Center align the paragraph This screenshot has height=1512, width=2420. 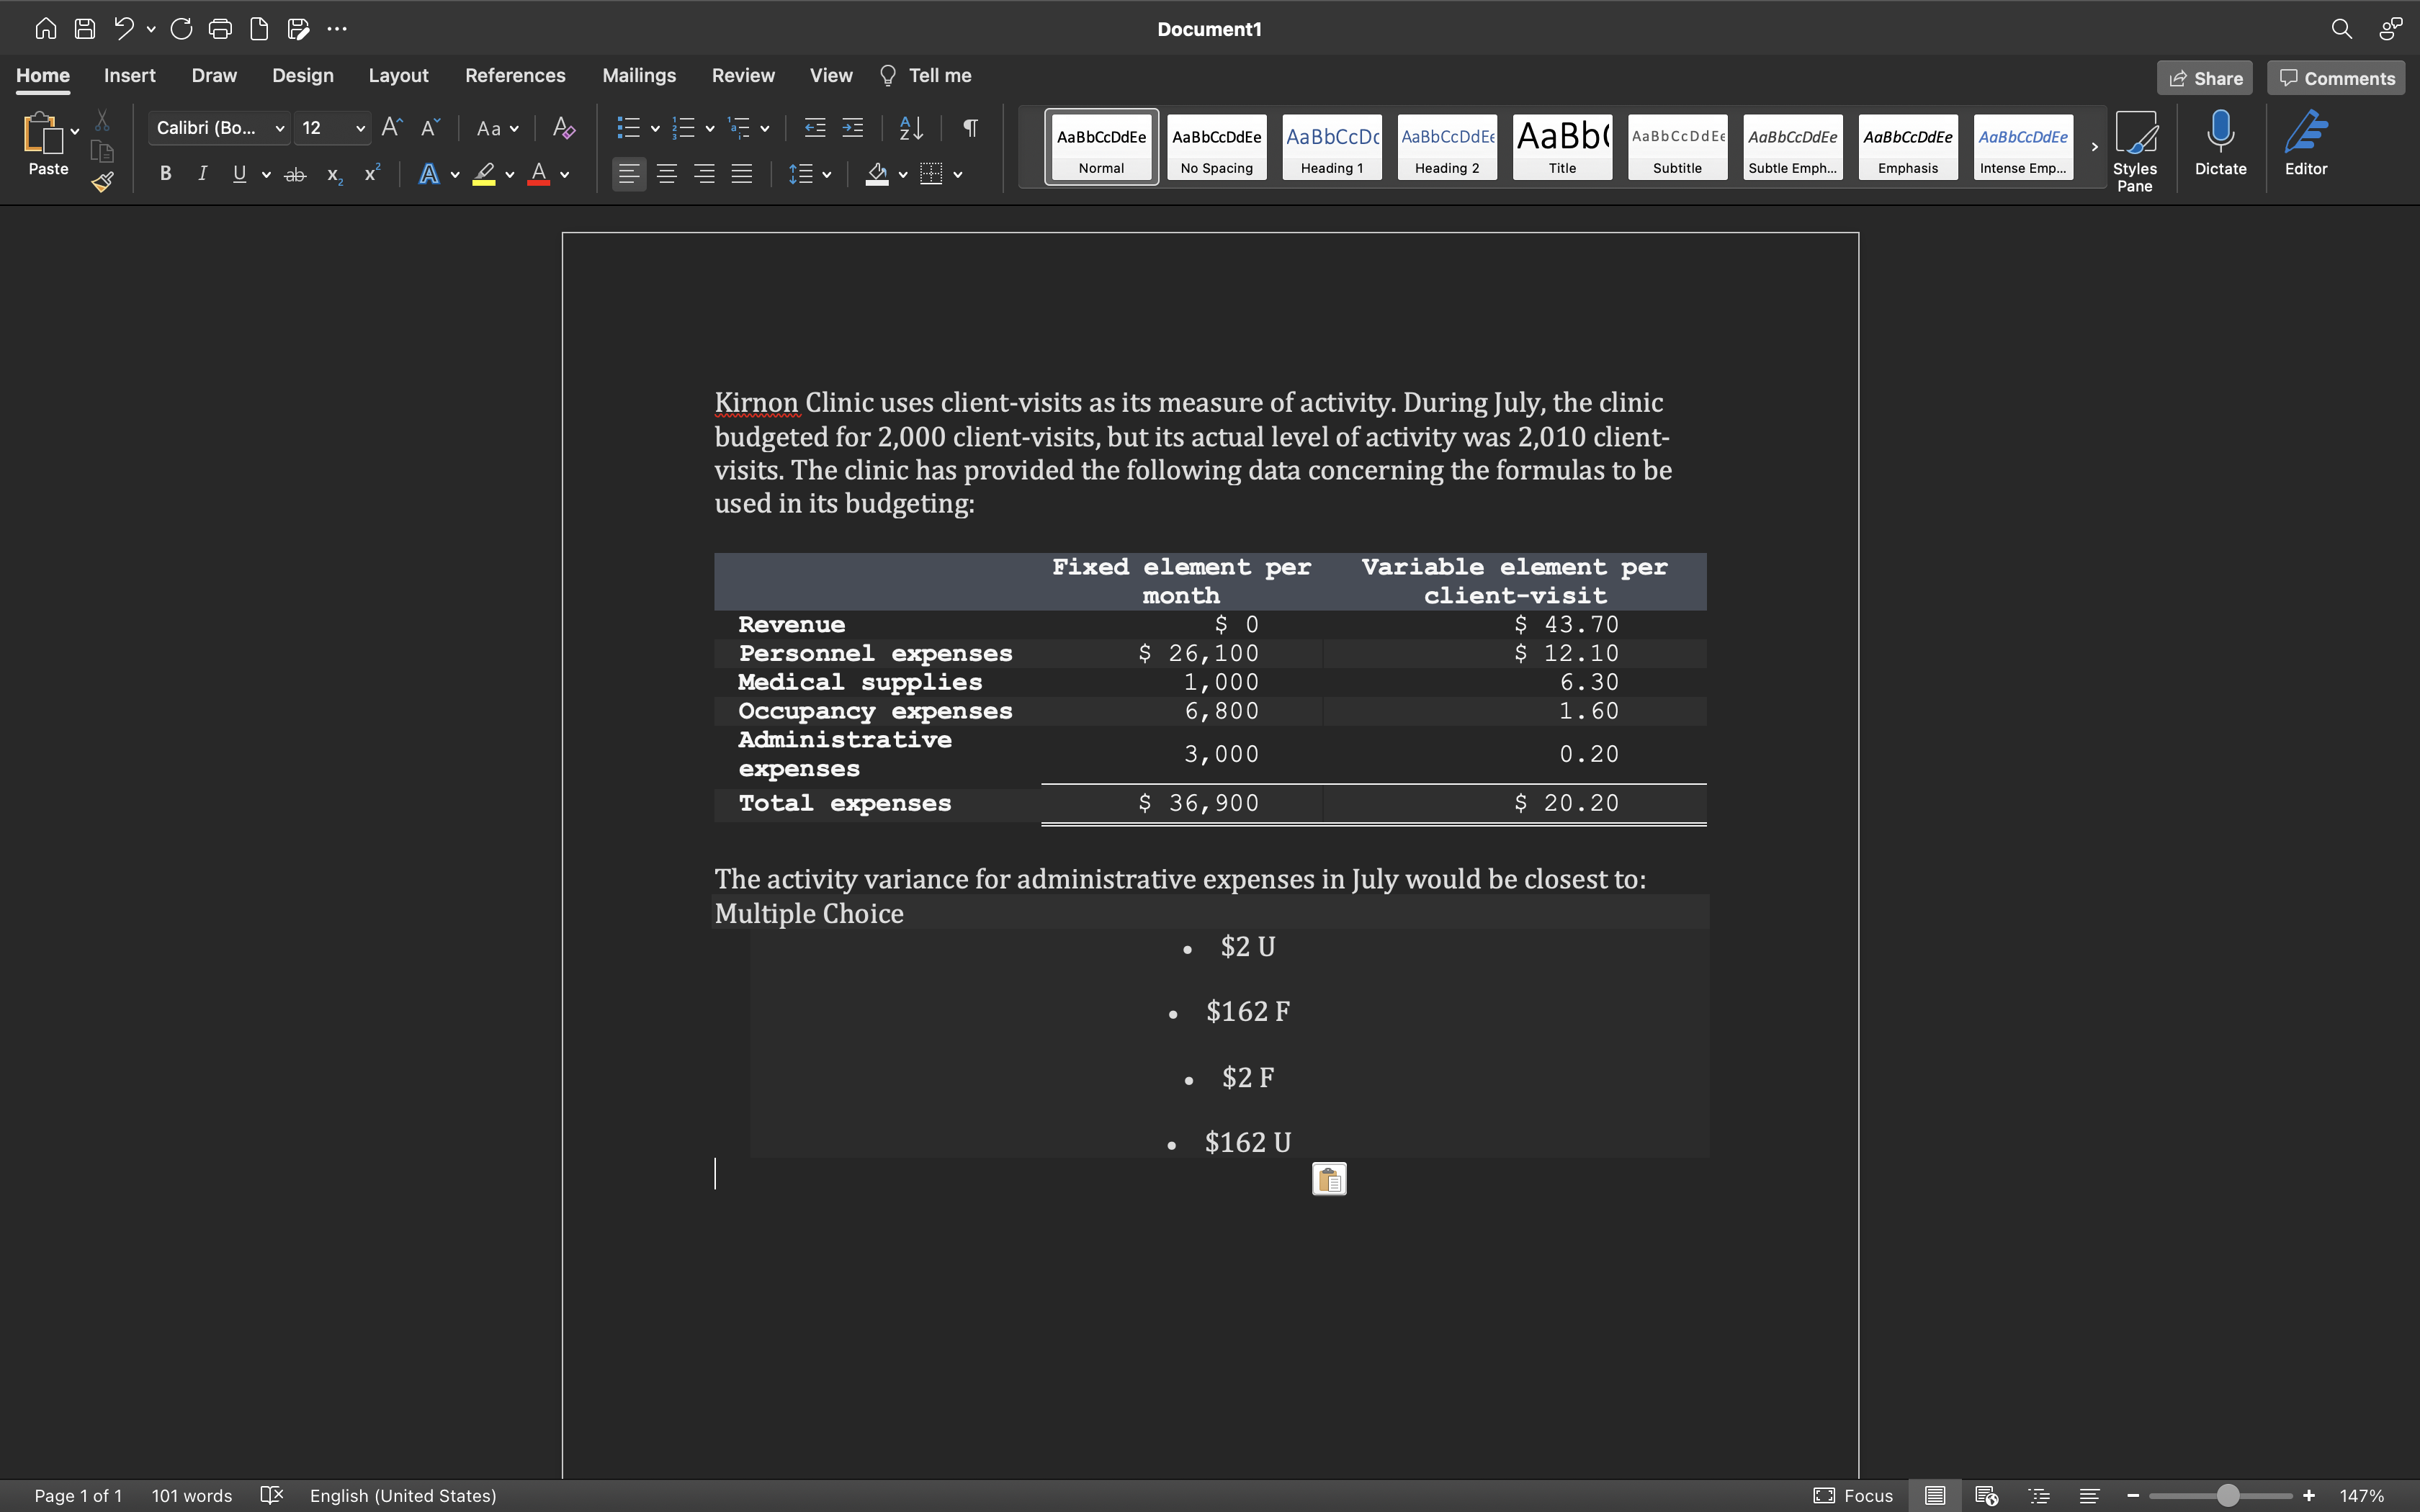click(667, 174)
